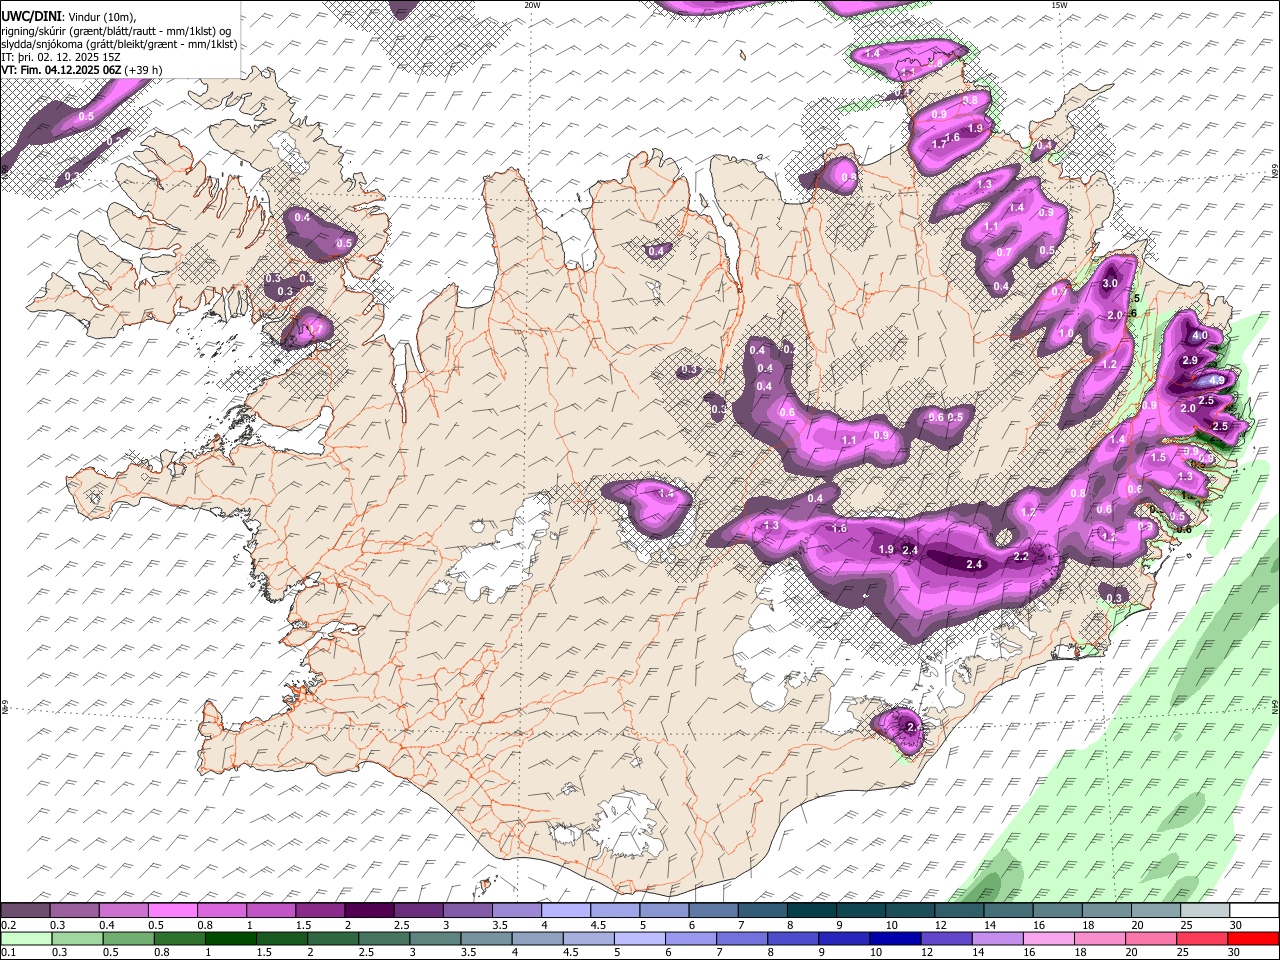Click the '0.1' label on rain scale
This screenshot has height=960, width=1280.
[8, 952]
